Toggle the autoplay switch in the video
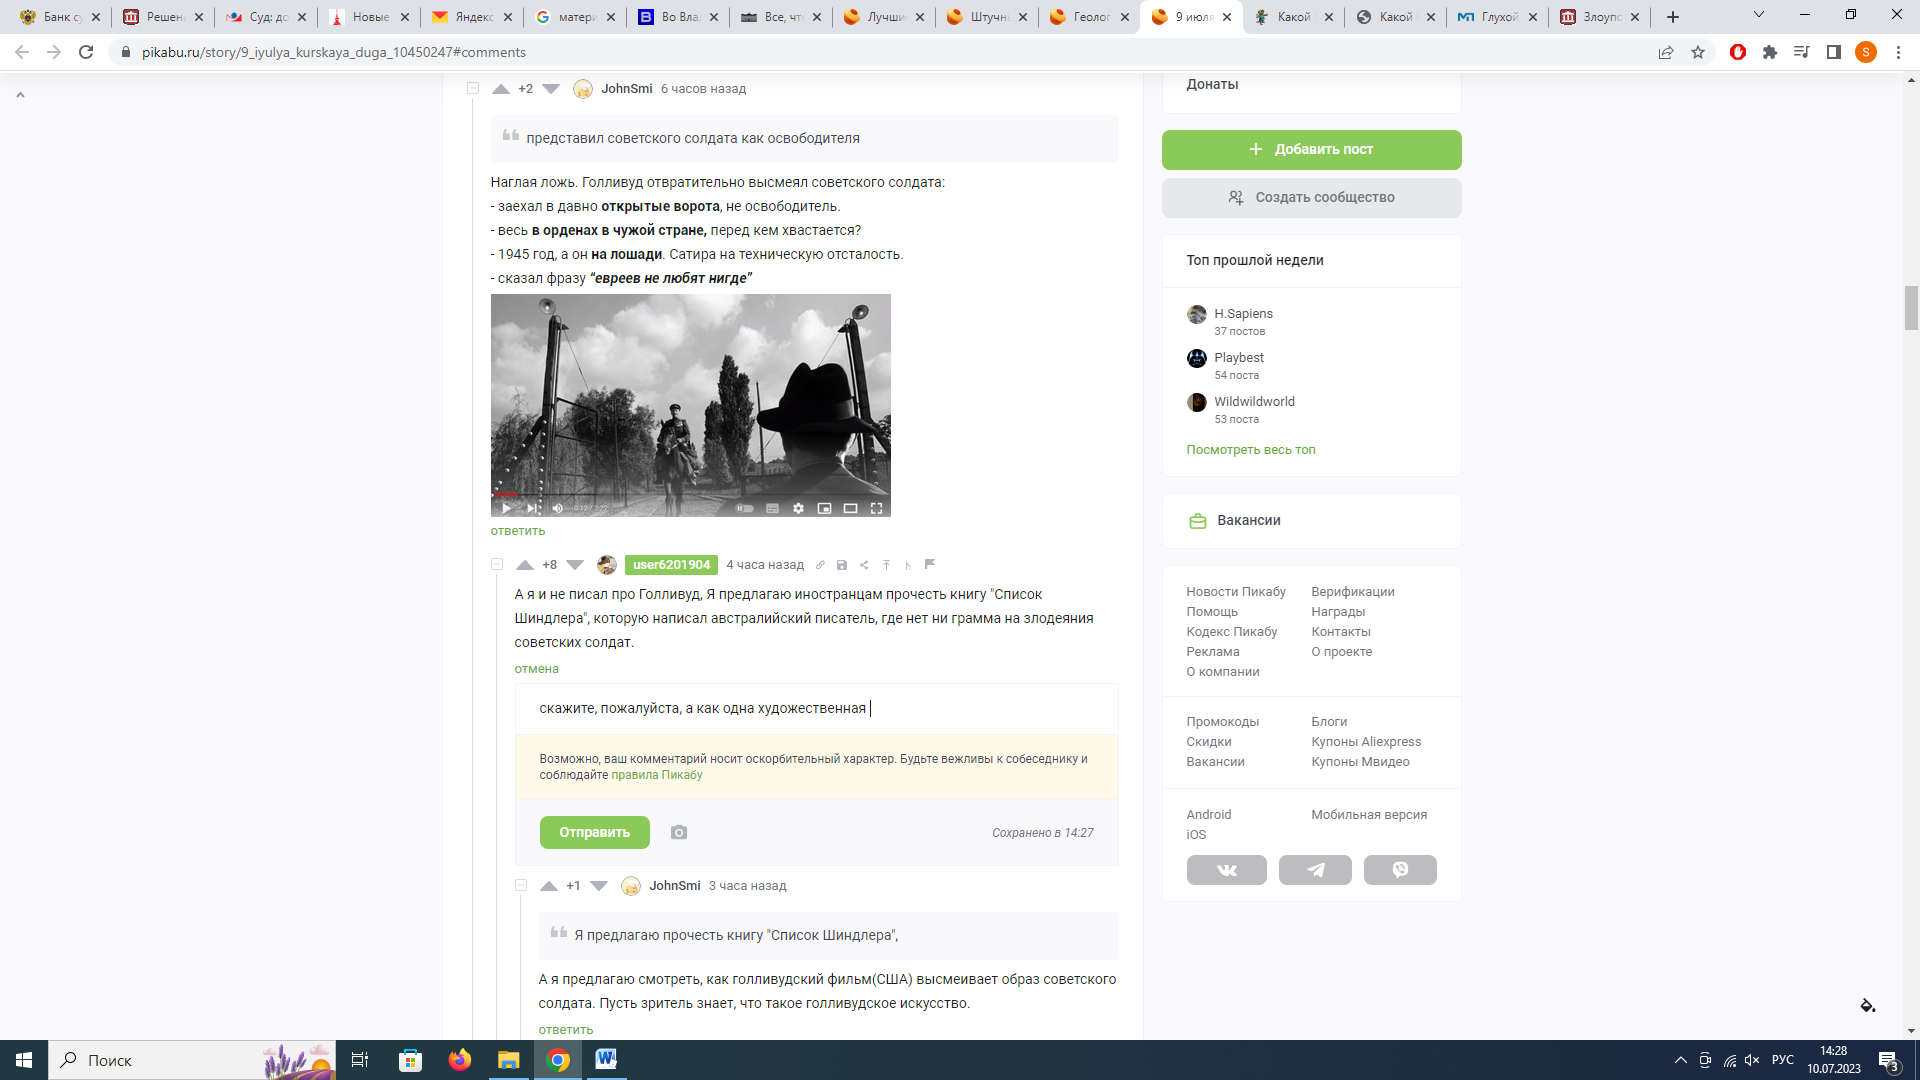1920x1080 pixels. [x=745, y=508]
